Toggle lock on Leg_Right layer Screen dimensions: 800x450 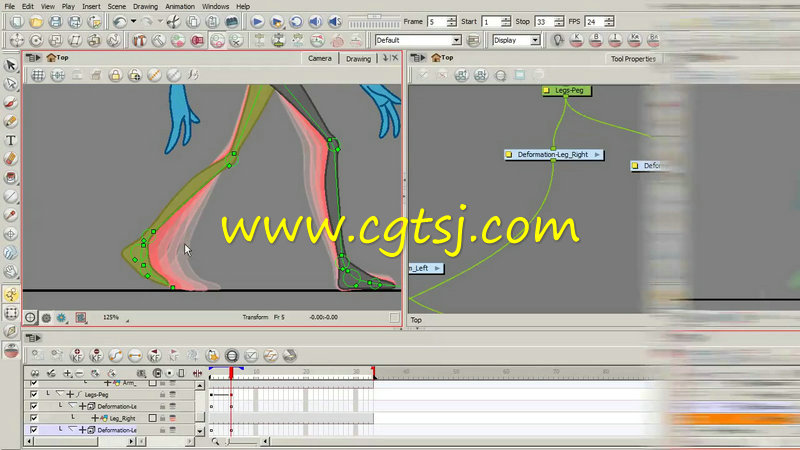162,418
